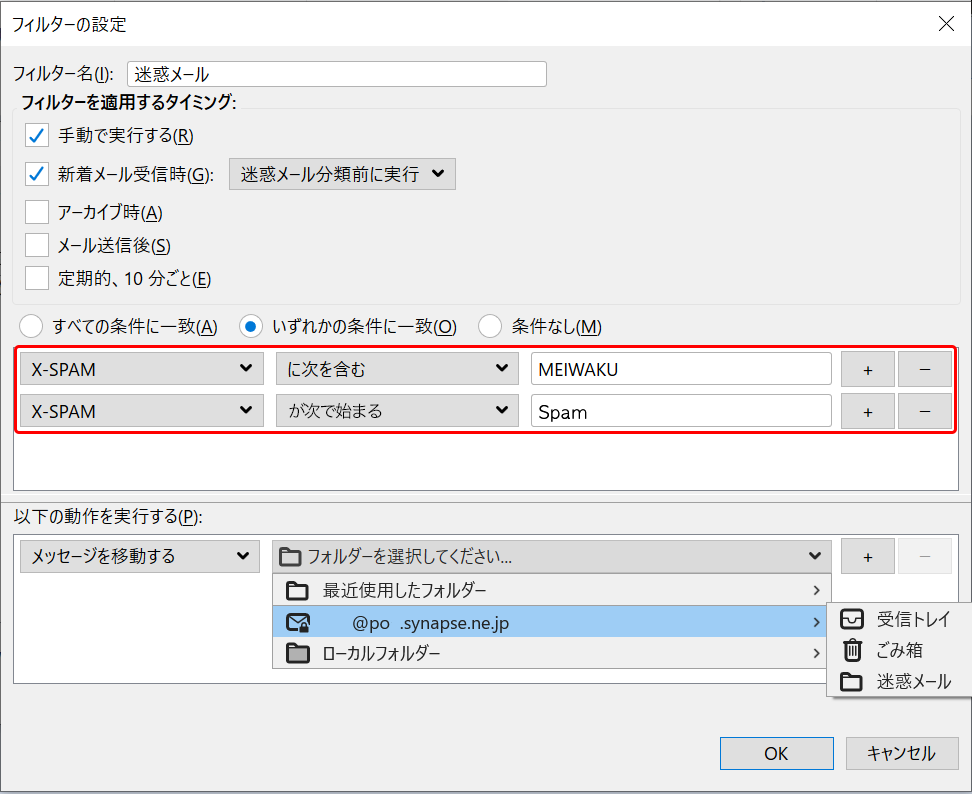Open the X-SPAM dropdown in the Spam row
972x794 pixels.
142,410
